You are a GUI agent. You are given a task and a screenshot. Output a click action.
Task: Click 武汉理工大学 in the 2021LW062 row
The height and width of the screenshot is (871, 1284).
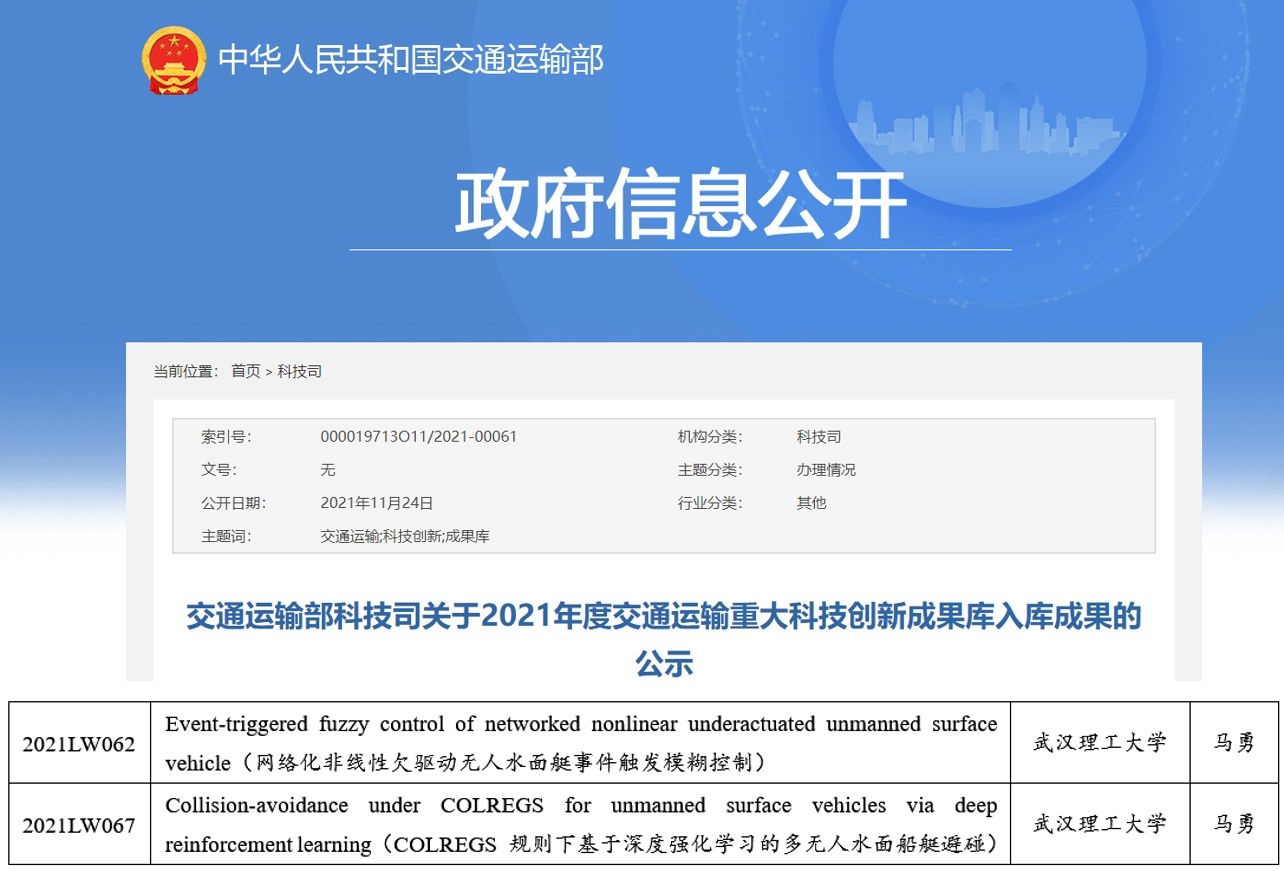(1099, 743)
